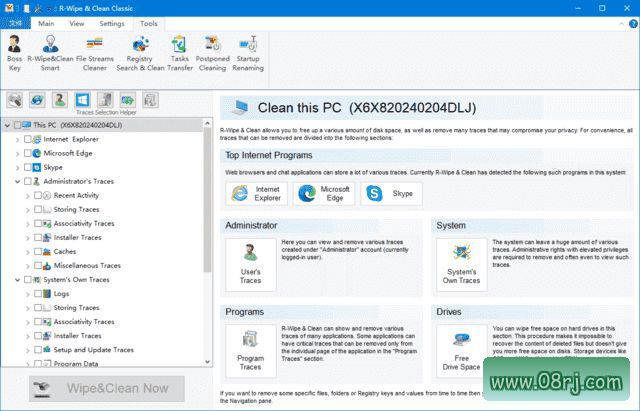Collapse the Administrator's Traces tree node
Image resolution: width=640 pixels, height=411 pixels.
click(x=17, y=182)
